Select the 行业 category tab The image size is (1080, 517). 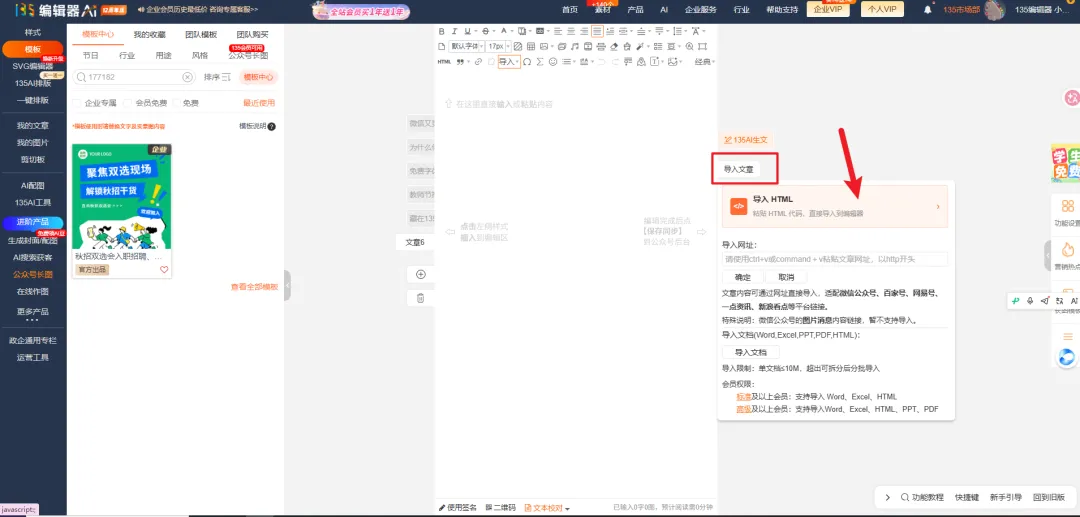coord(127,56)
